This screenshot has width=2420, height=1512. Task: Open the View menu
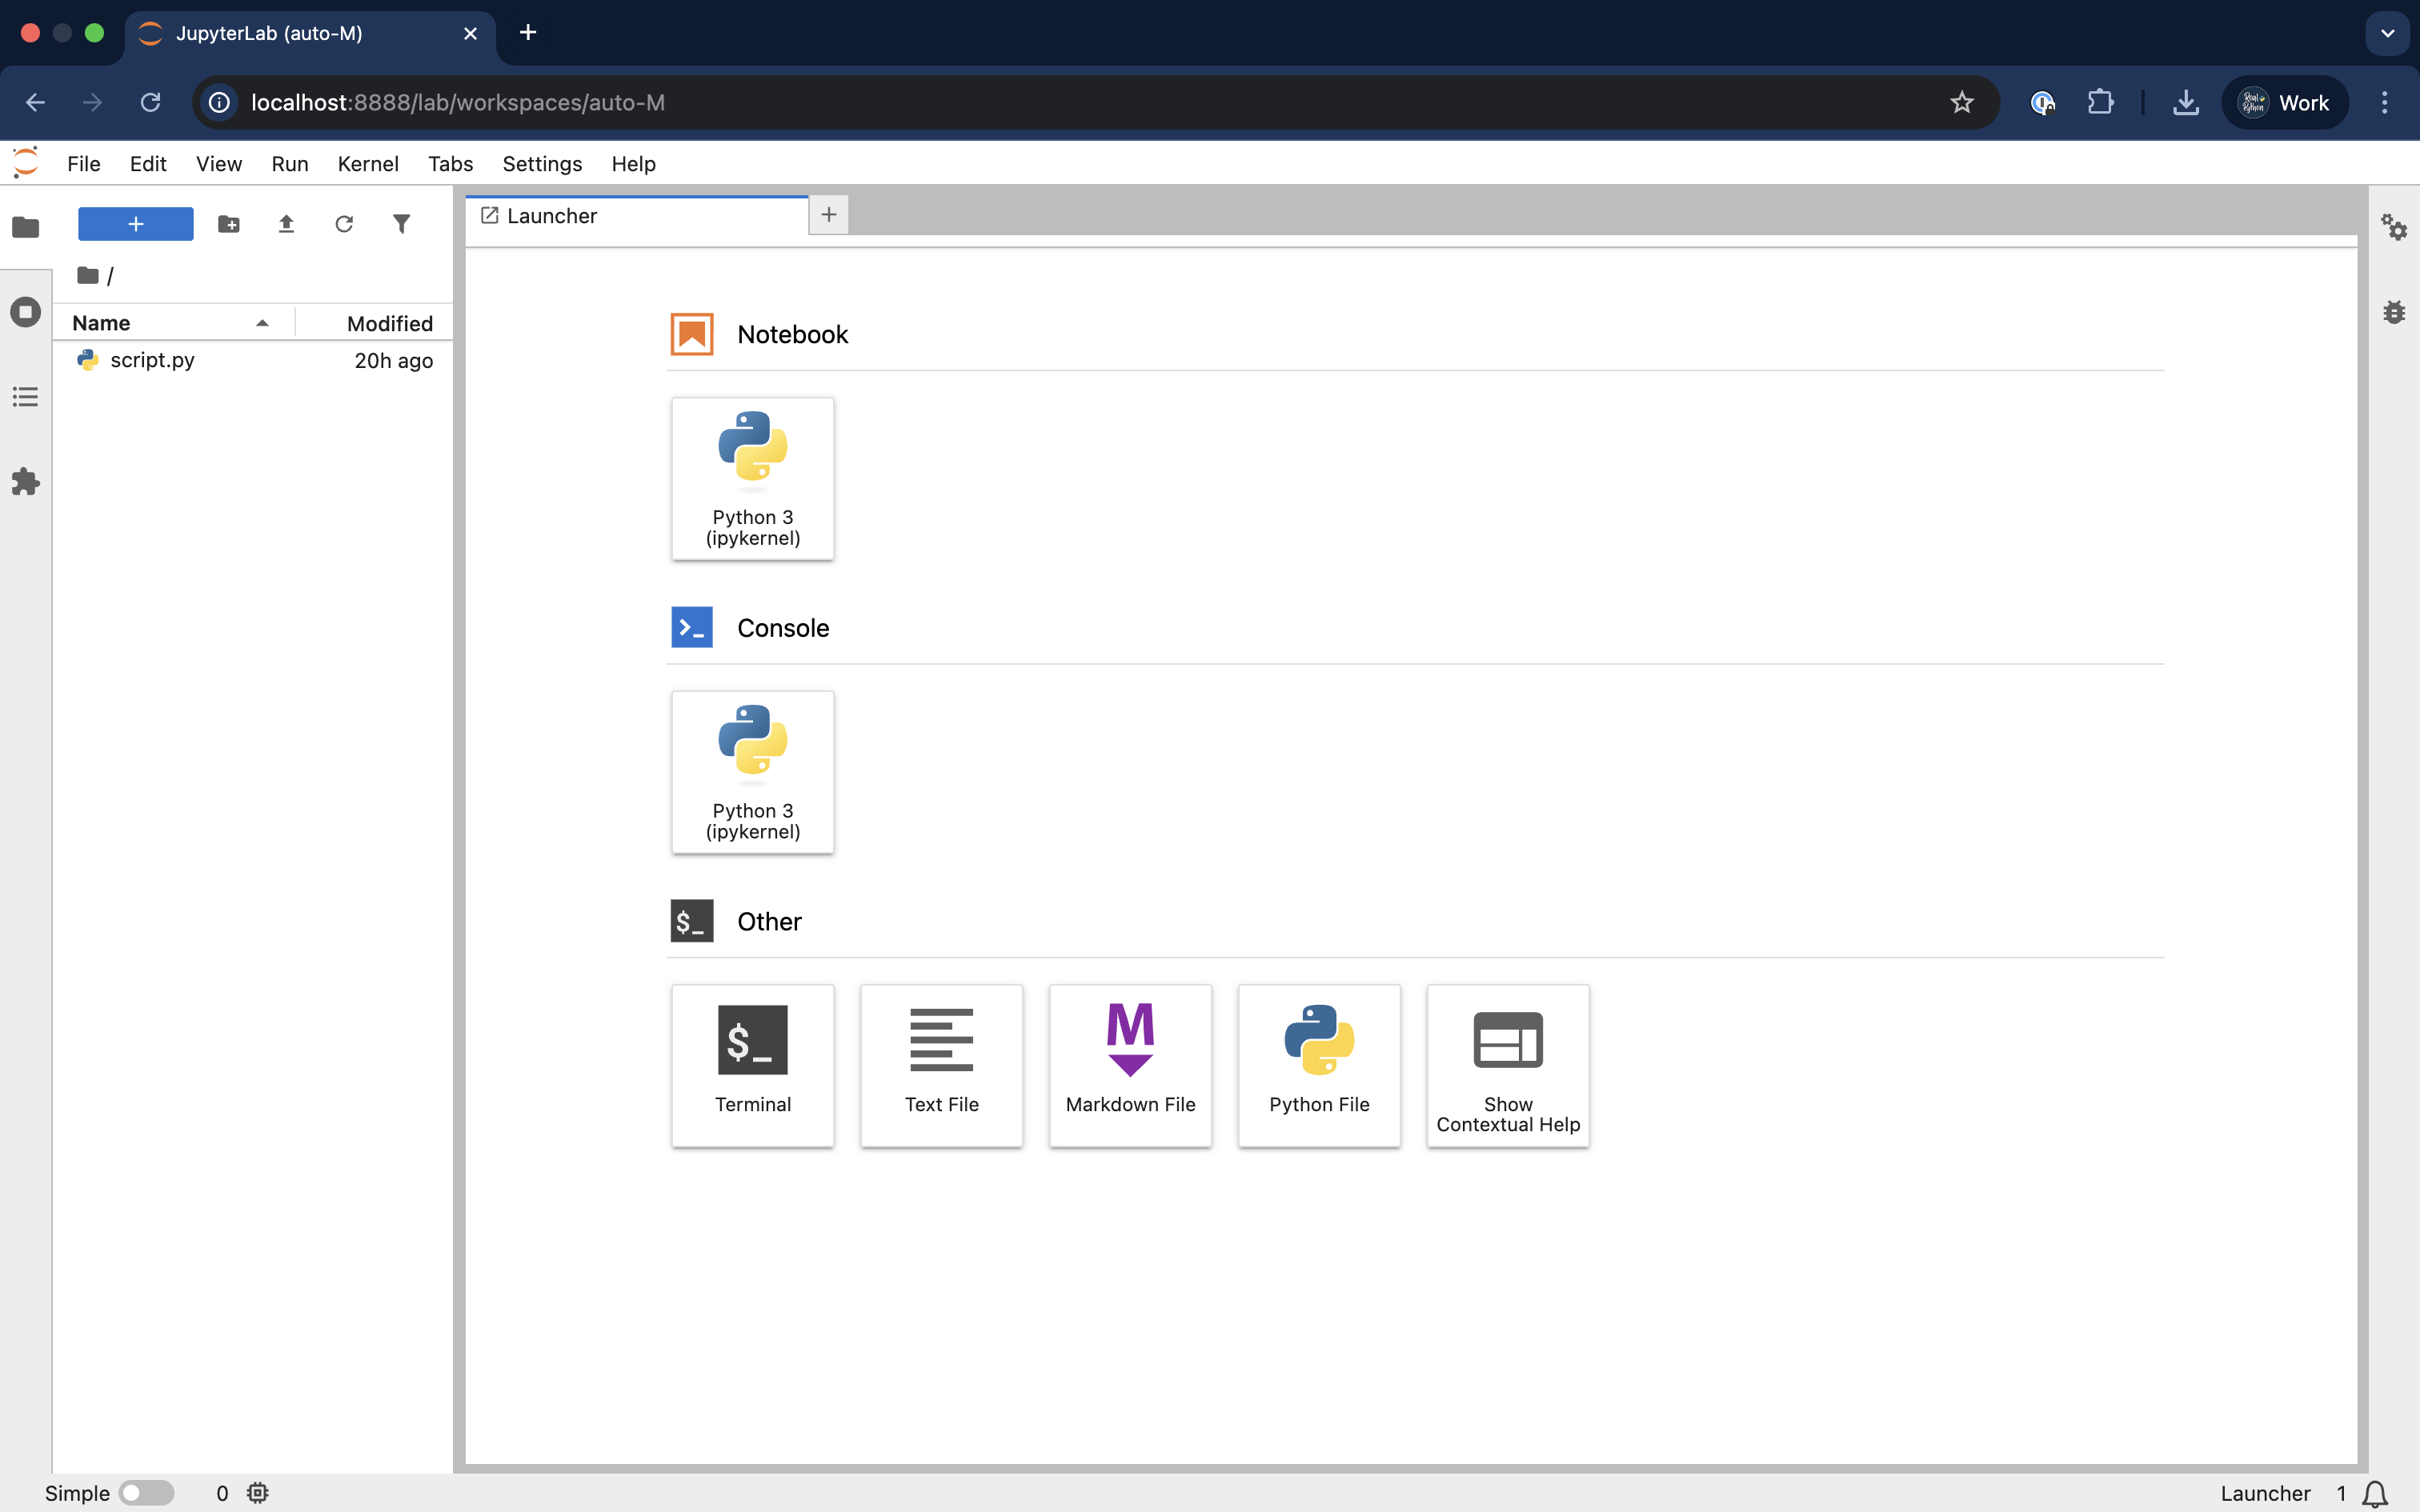(x=219, y=164)
